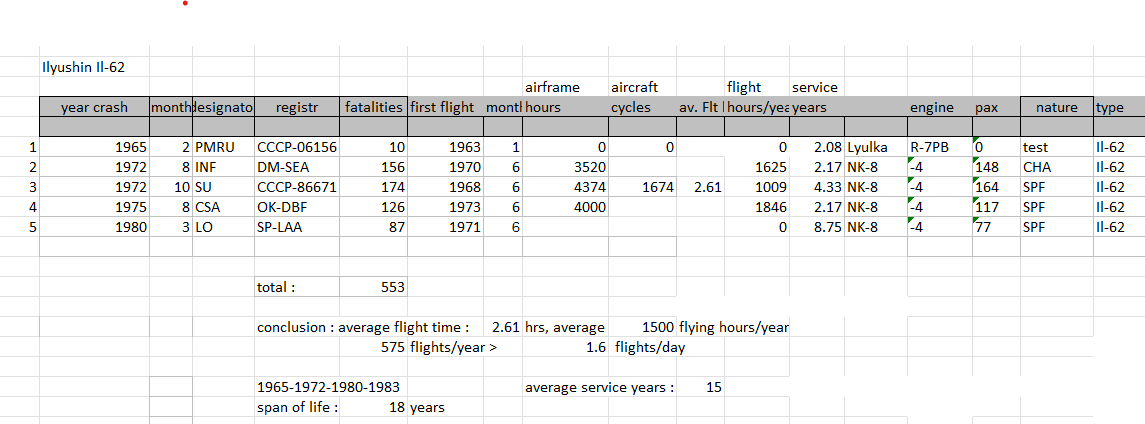Click the 'span of life :' label cell
Screen dimensions: 1145x424
click(x=297, y=406)
